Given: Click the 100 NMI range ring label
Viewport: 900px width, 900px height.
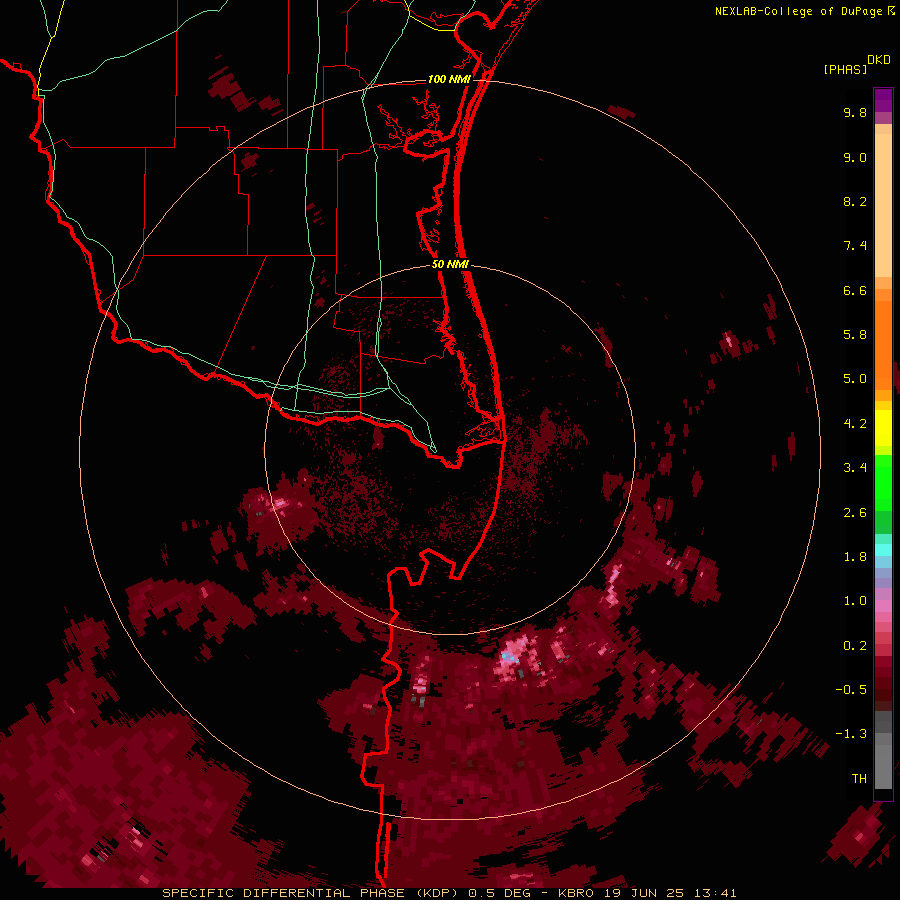Looking at the screenshot, I should tap(449, 79).
